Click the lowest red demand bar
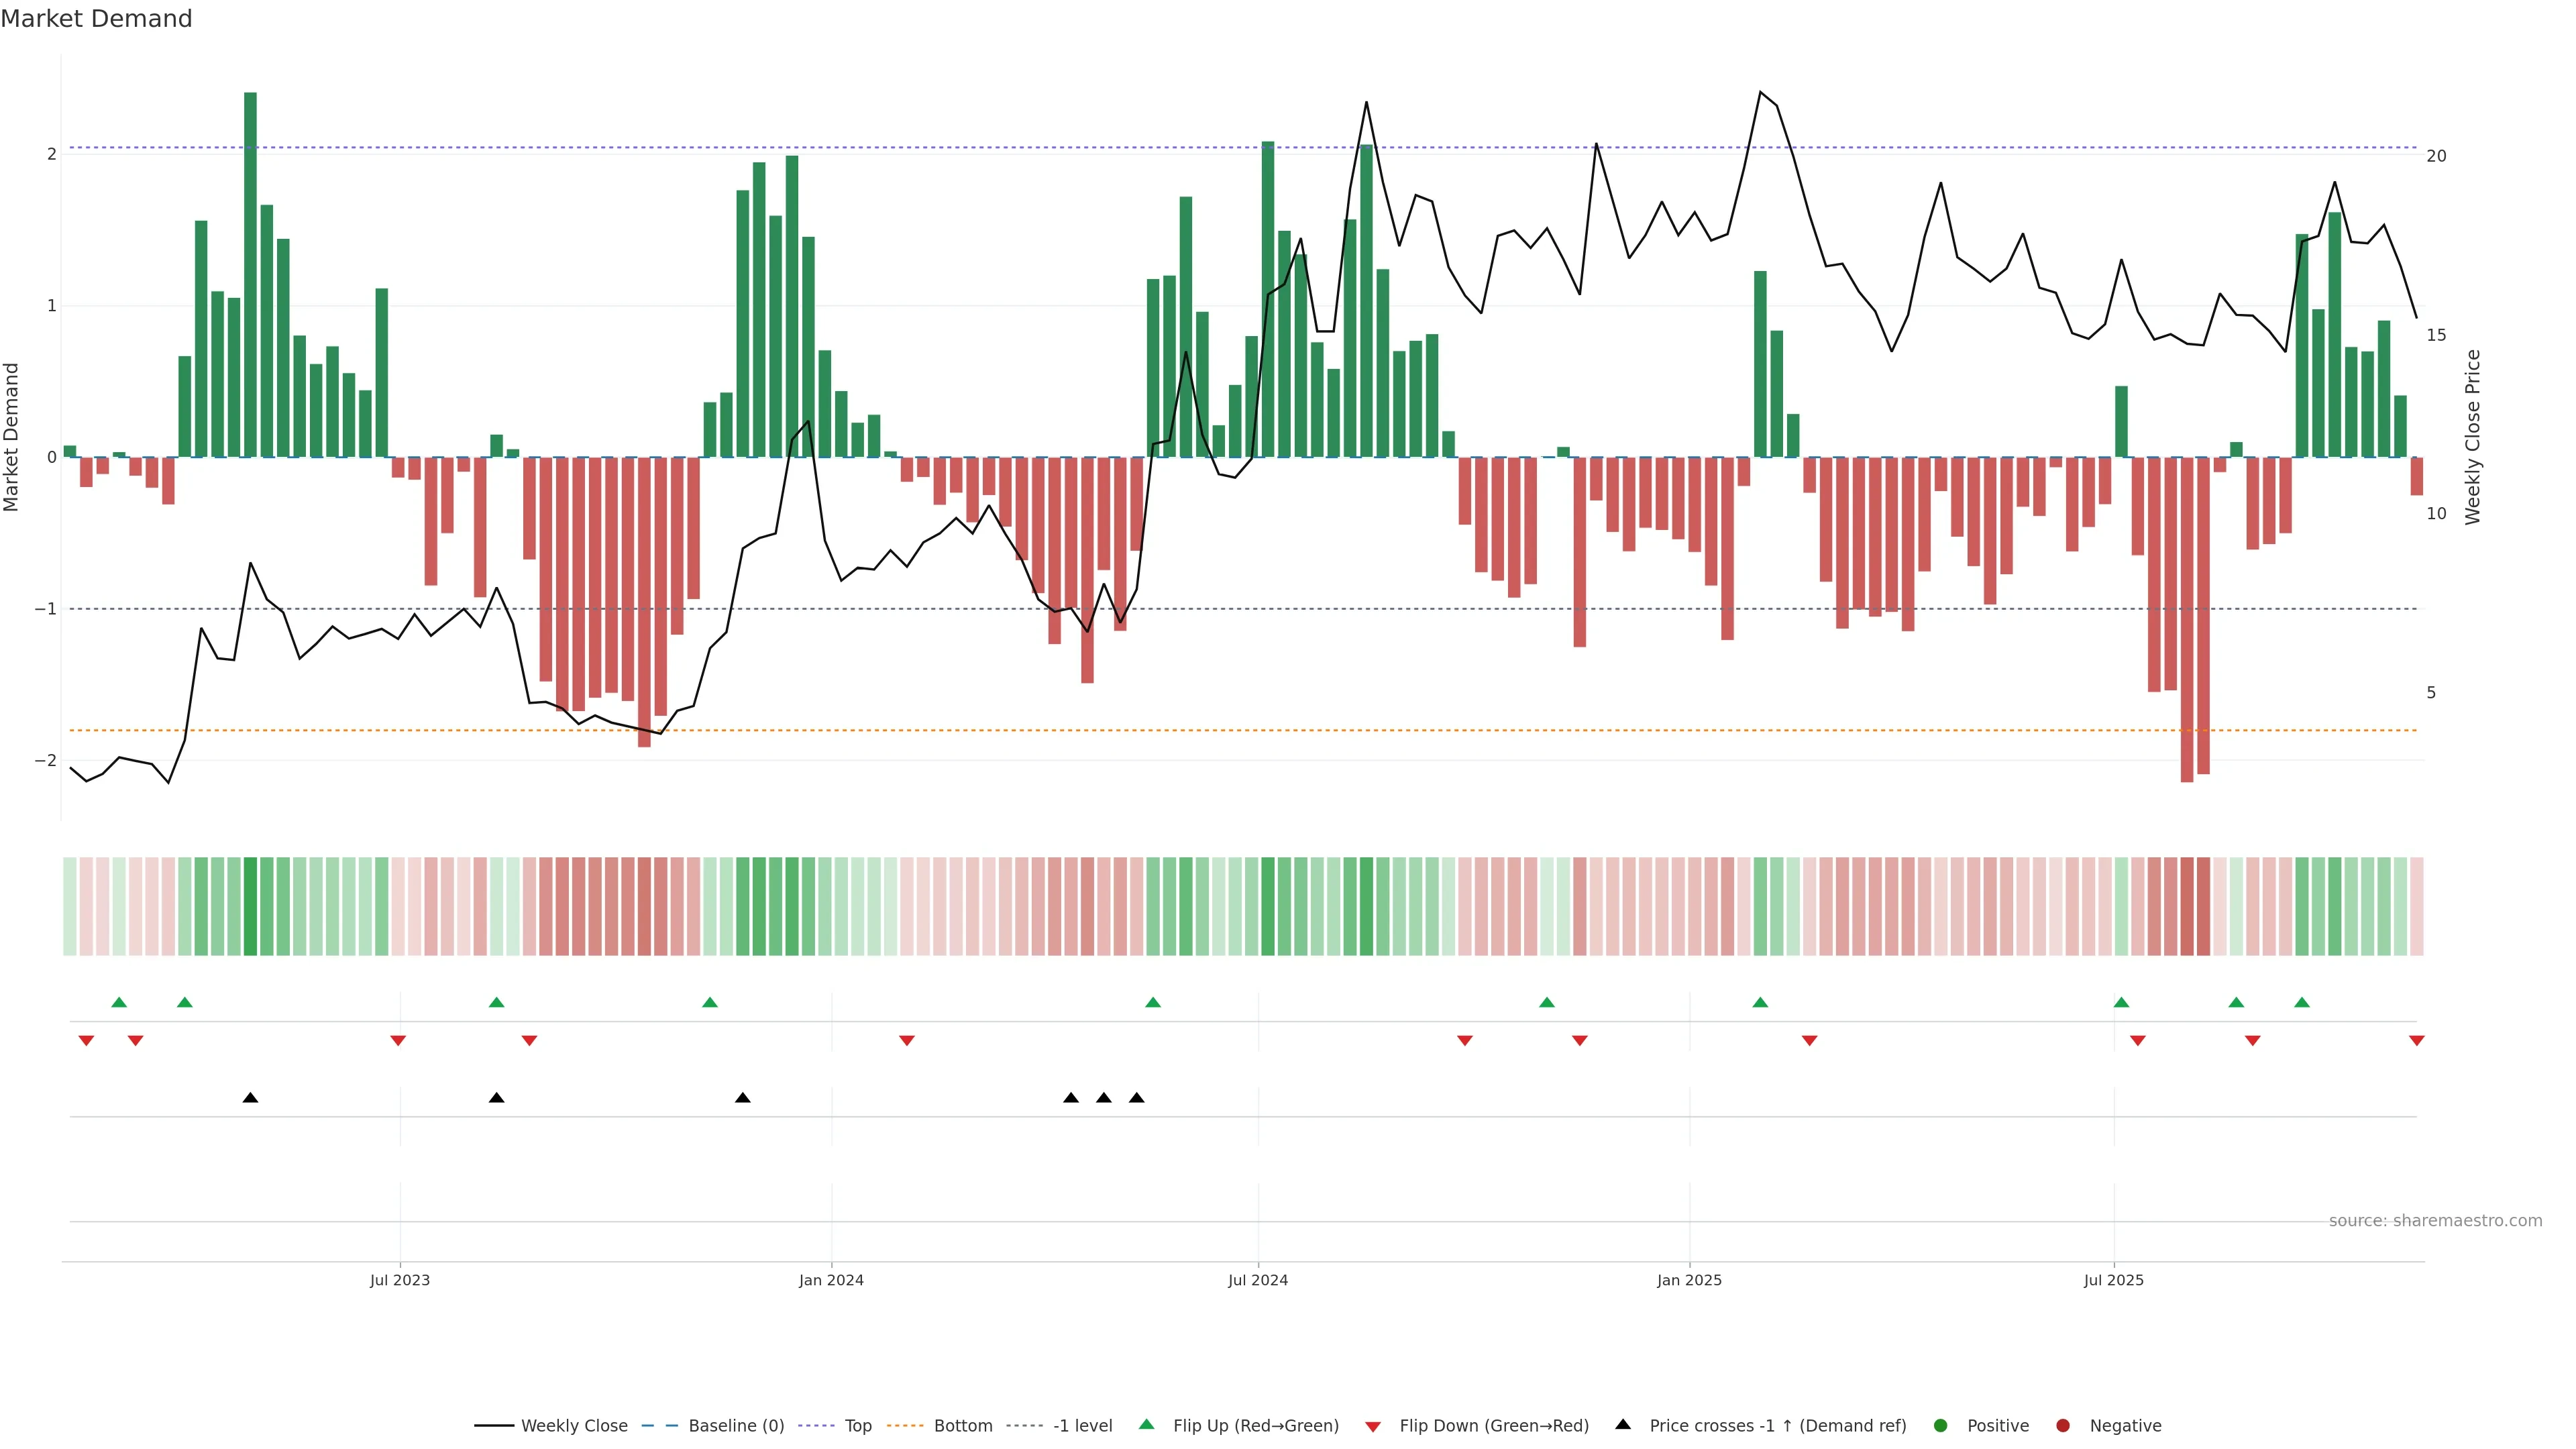This screenshot has width=2576, height=1449. (2187, 620)
